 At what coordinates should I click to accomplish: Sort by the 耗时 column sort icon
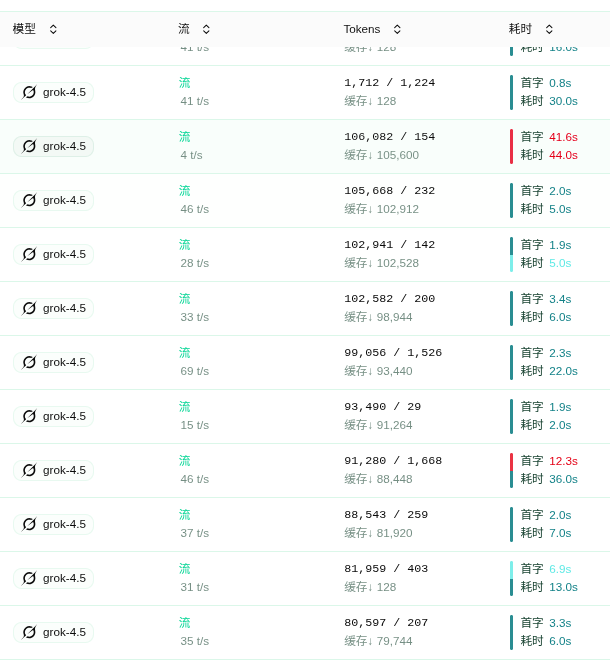549,29
